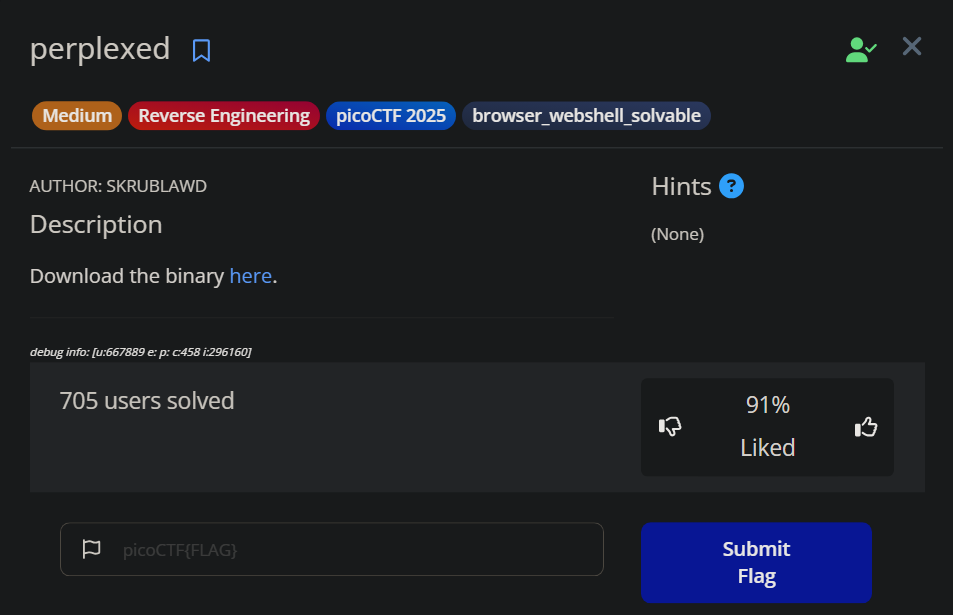Click the 91% Liked rating display
The width and height of the screenshot is (953, 615).
coord(767,425)
